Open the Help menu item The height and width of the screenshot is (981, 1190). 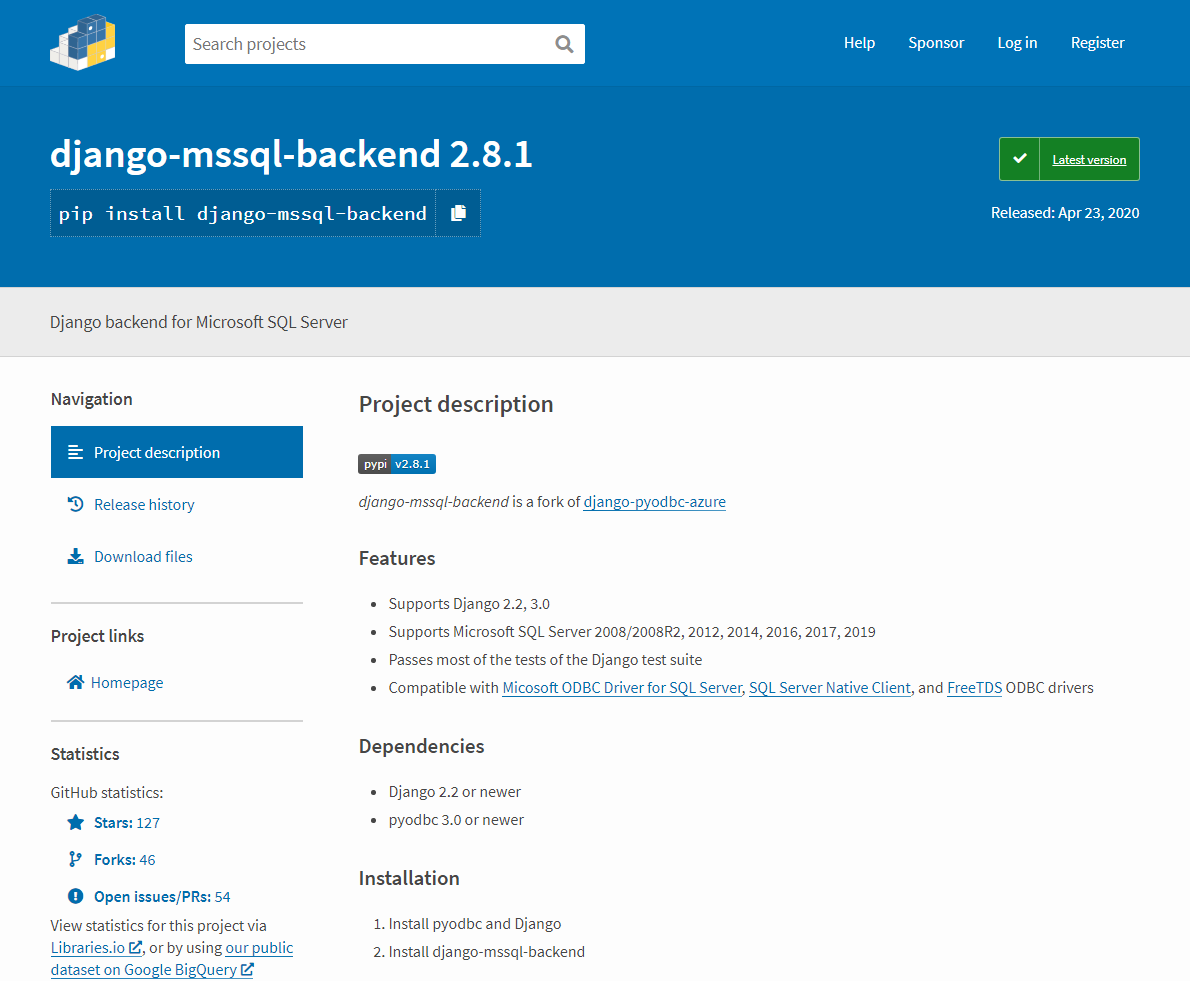click(x=859, y=42)
